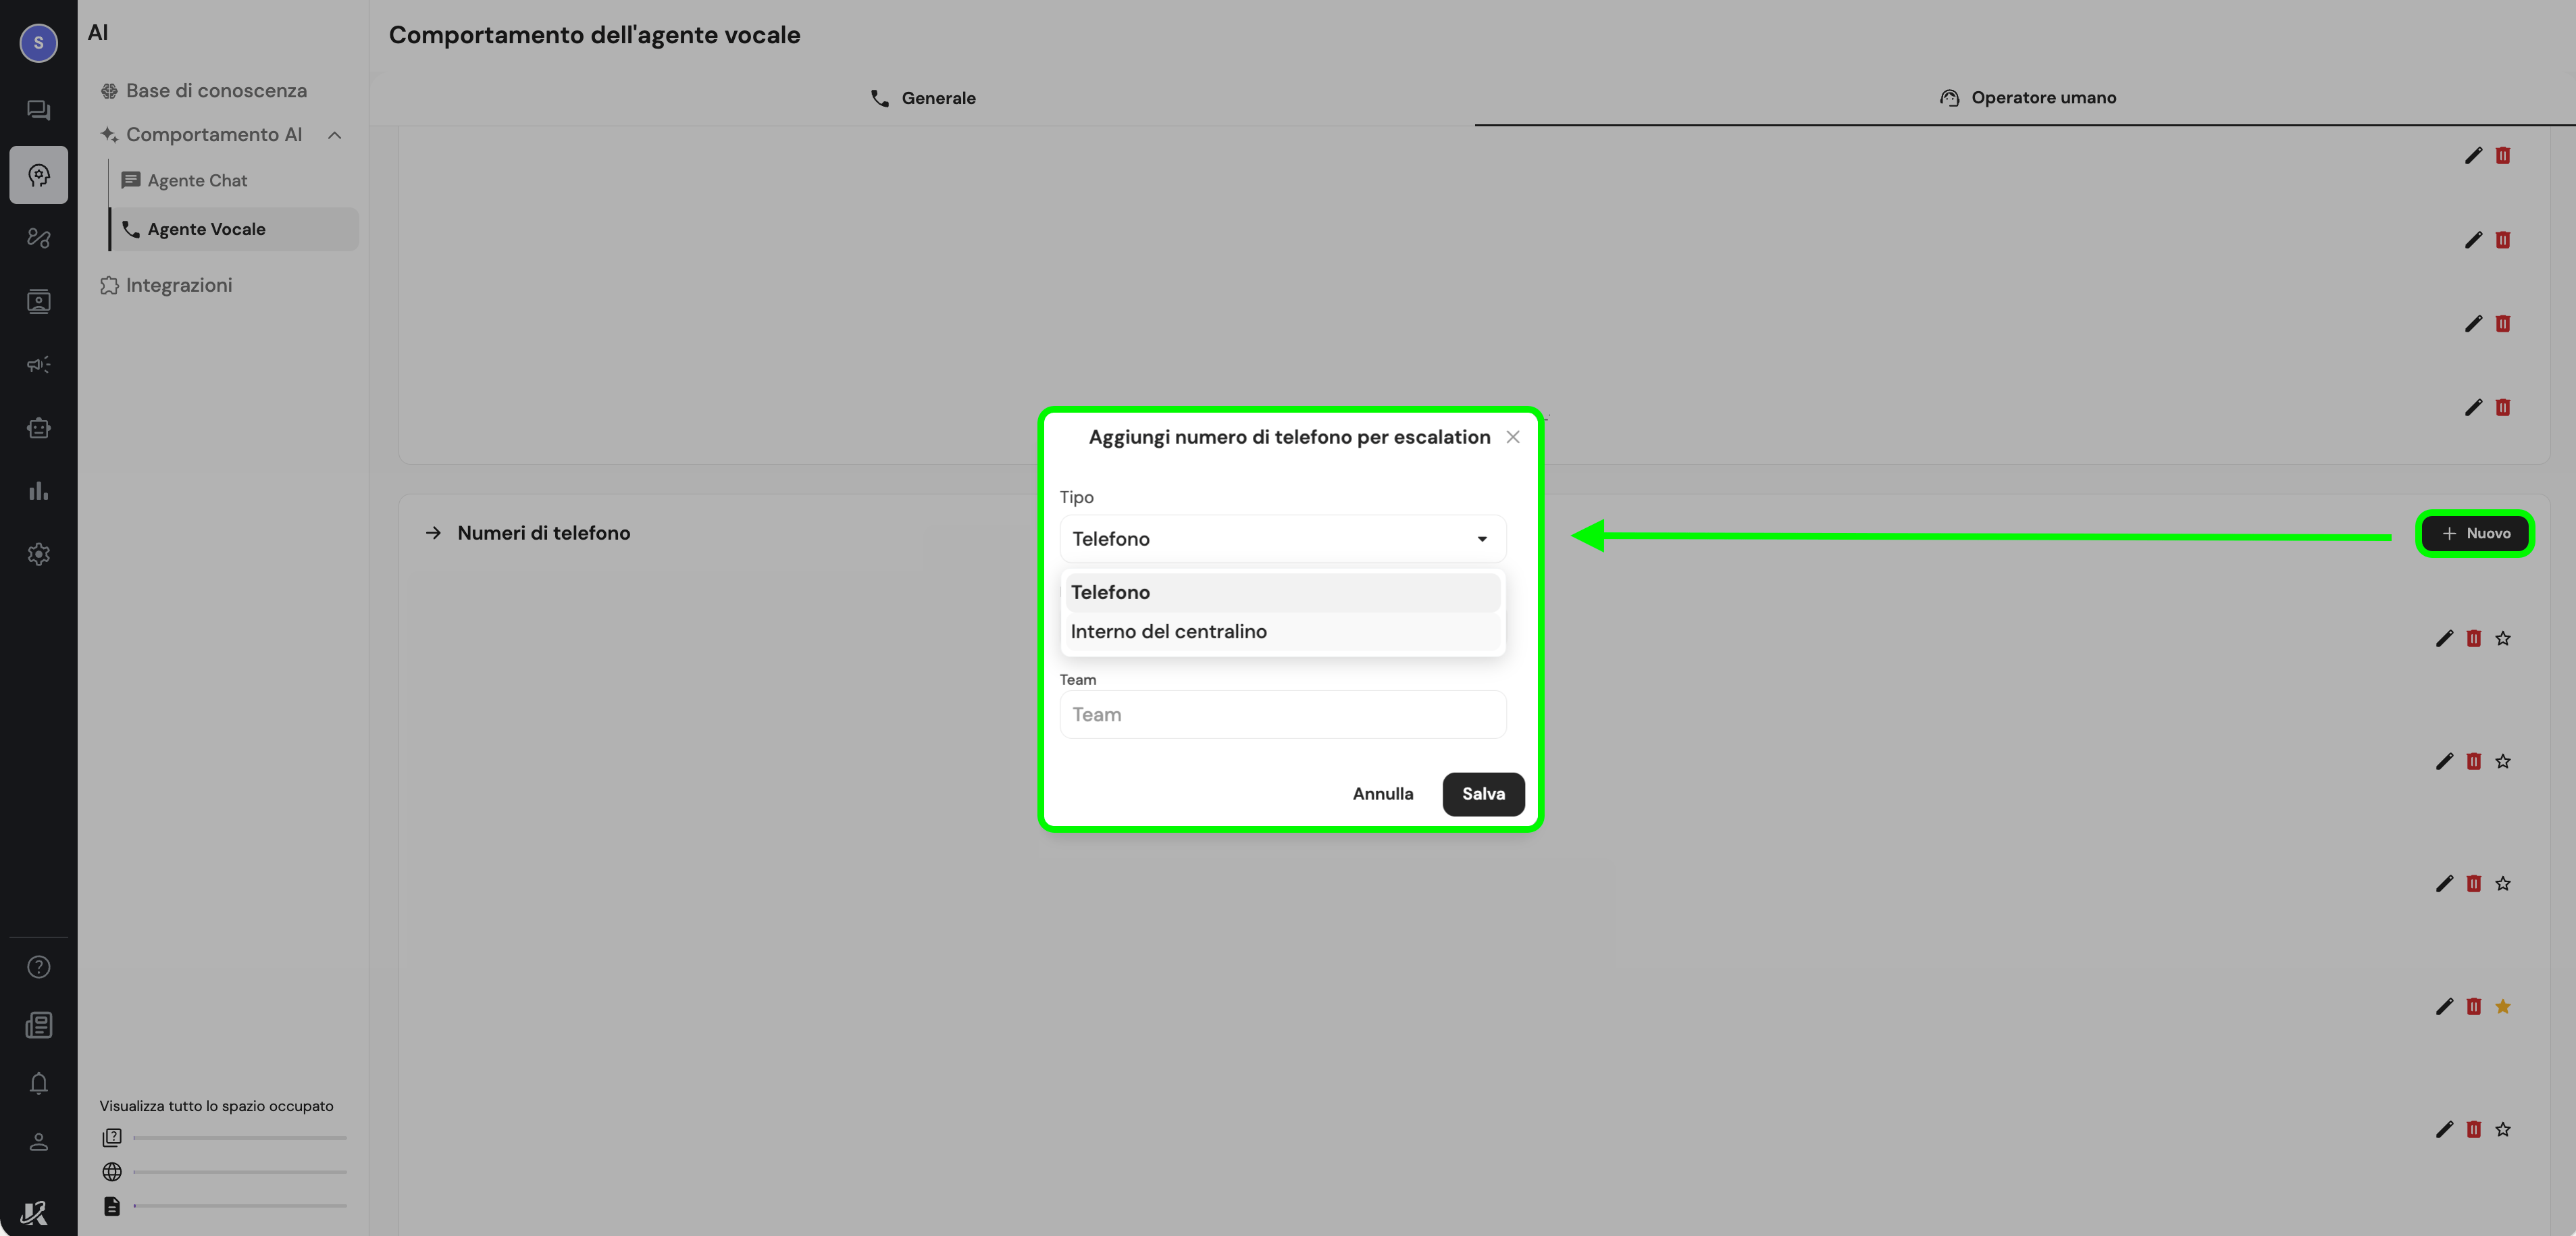Switch to the Operatore umano tab
2576x1236 pixels.
click(2027, 98)
